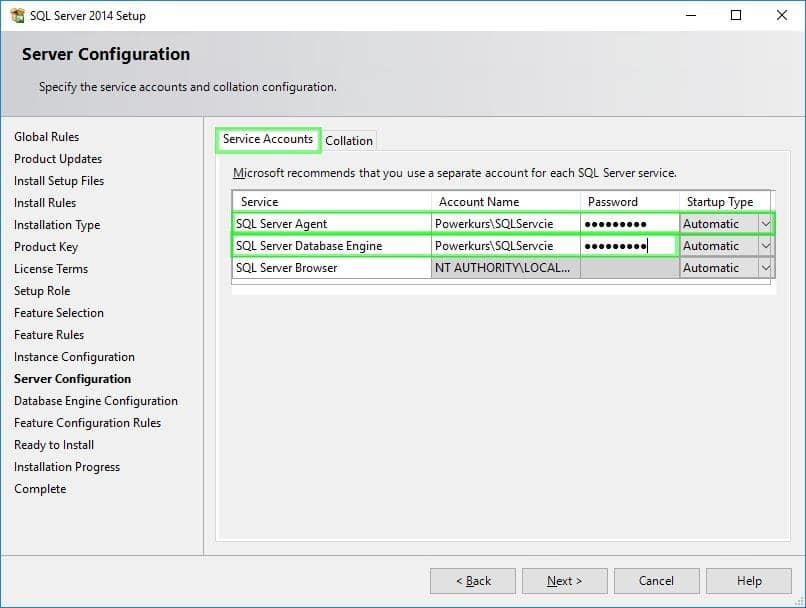This screenshot has width=806, height=608.
Task: Click Install Setup Files step
Action: [x=59, y=181]
